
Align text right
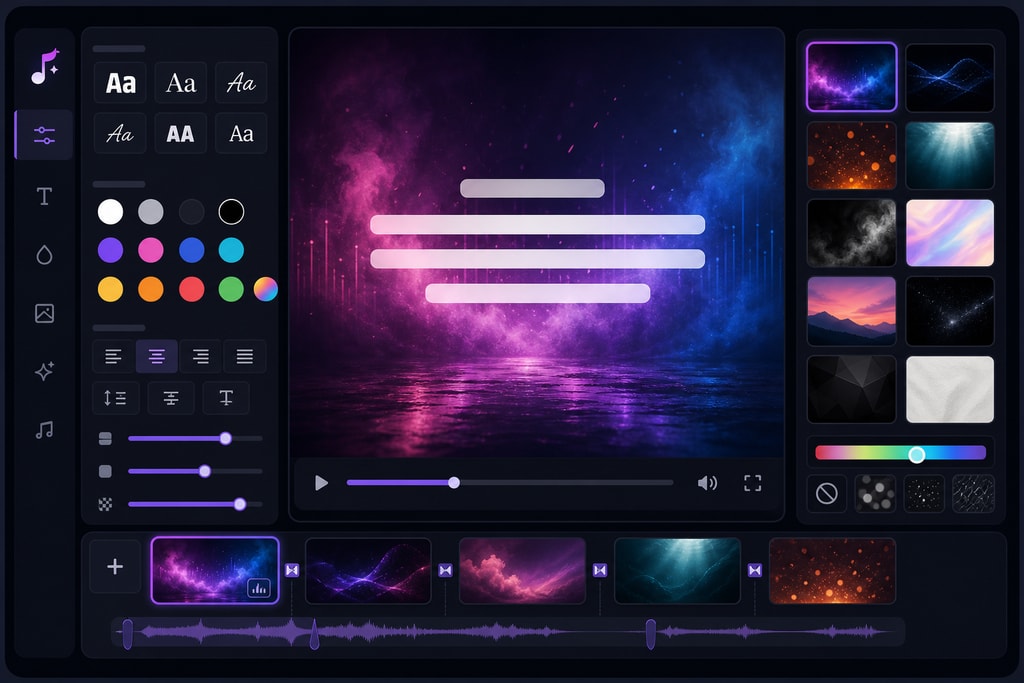click(x=200, y=357)
